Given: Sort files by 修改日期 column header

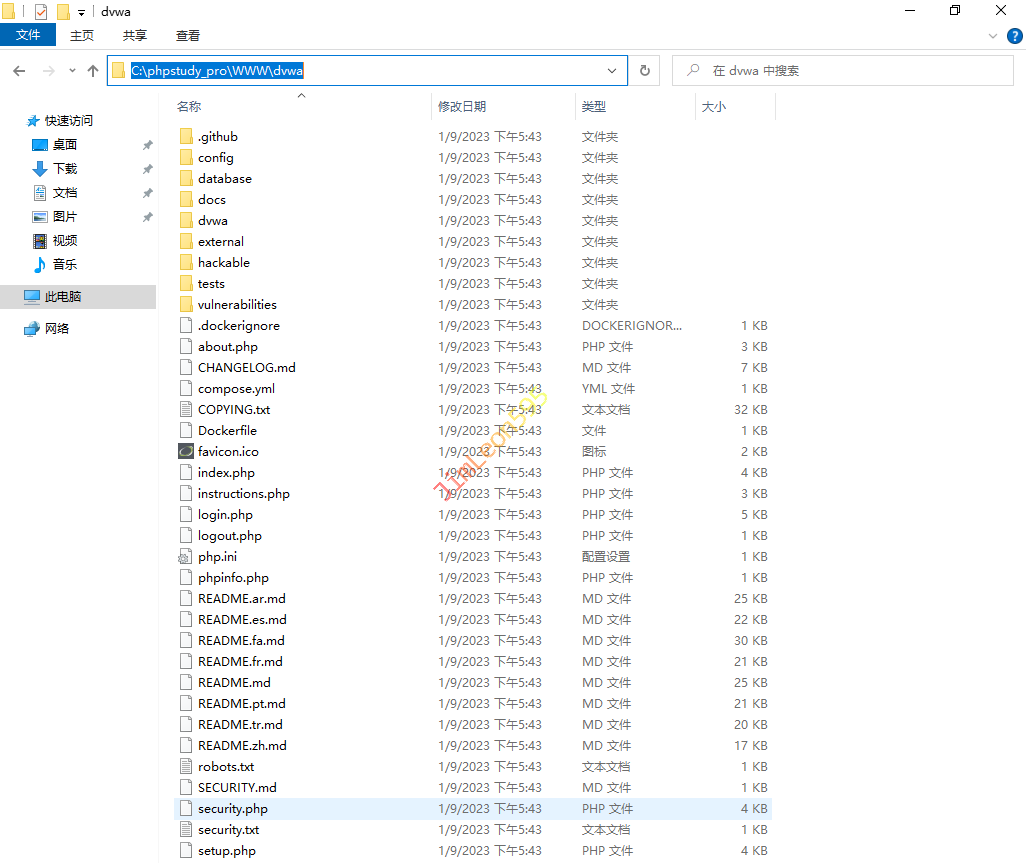Looking at the screenshot, I should [x=462, y=106].
